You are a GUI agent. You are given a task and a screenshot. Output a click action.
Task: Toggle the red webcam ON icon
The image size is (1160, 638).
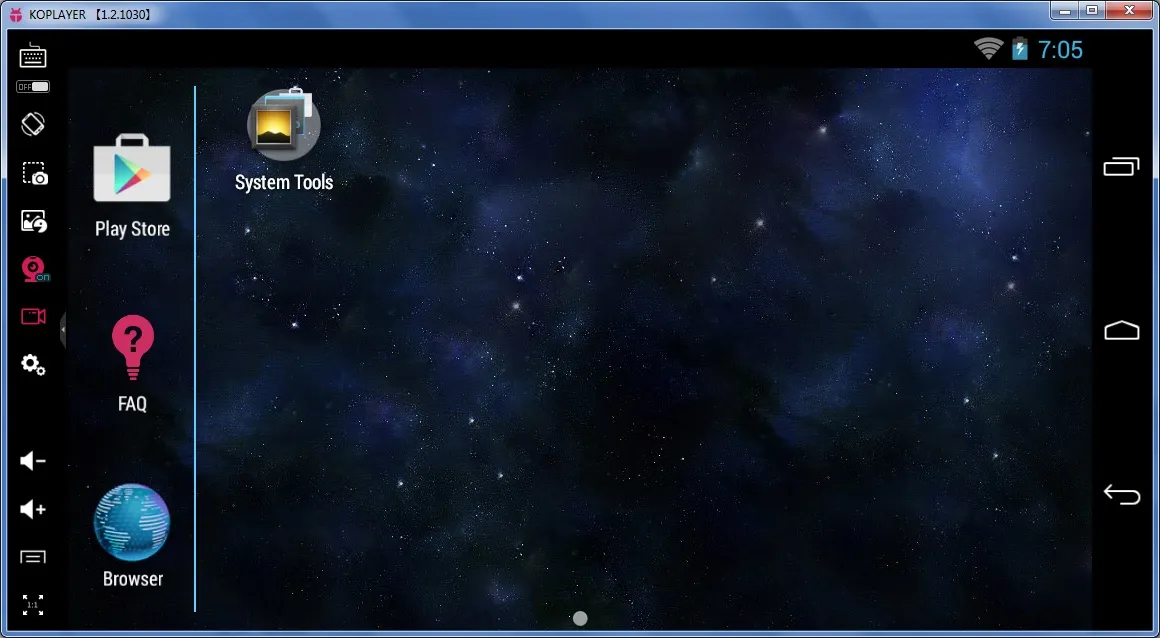[x=34, y=269]
